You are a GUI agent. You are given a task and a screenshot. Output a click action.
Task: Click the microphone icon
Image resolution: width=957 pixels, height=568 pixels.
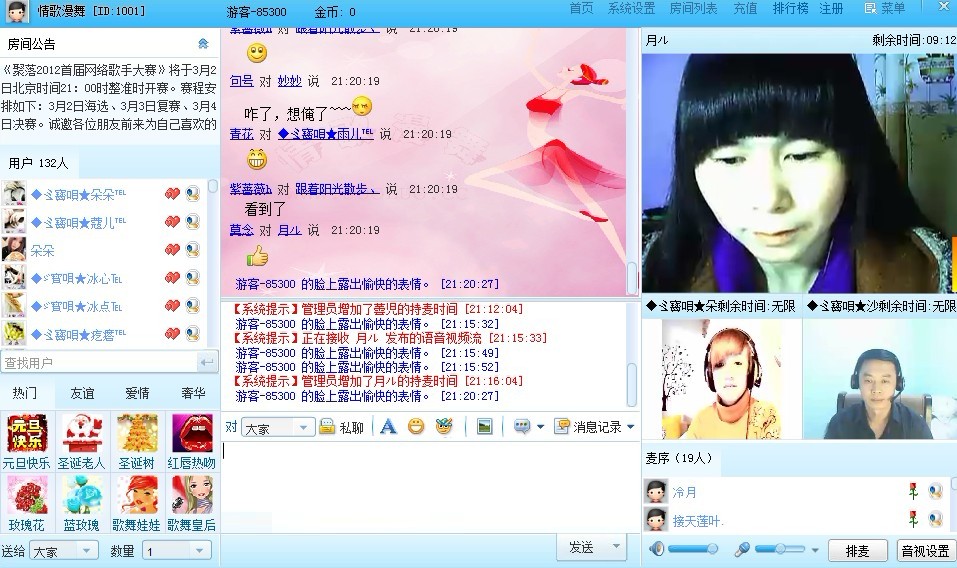[742, 549]
